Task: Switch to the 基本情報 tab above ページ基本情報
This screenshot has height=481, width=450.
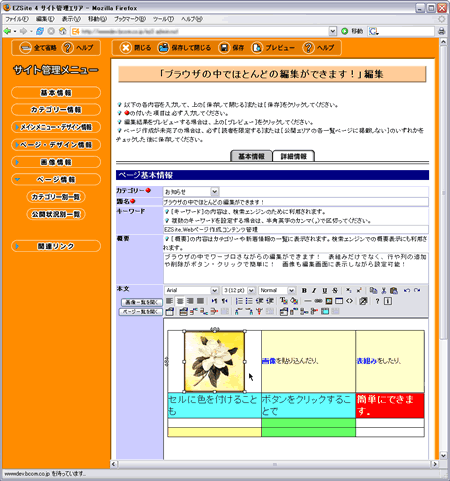Action: (251, 156)
